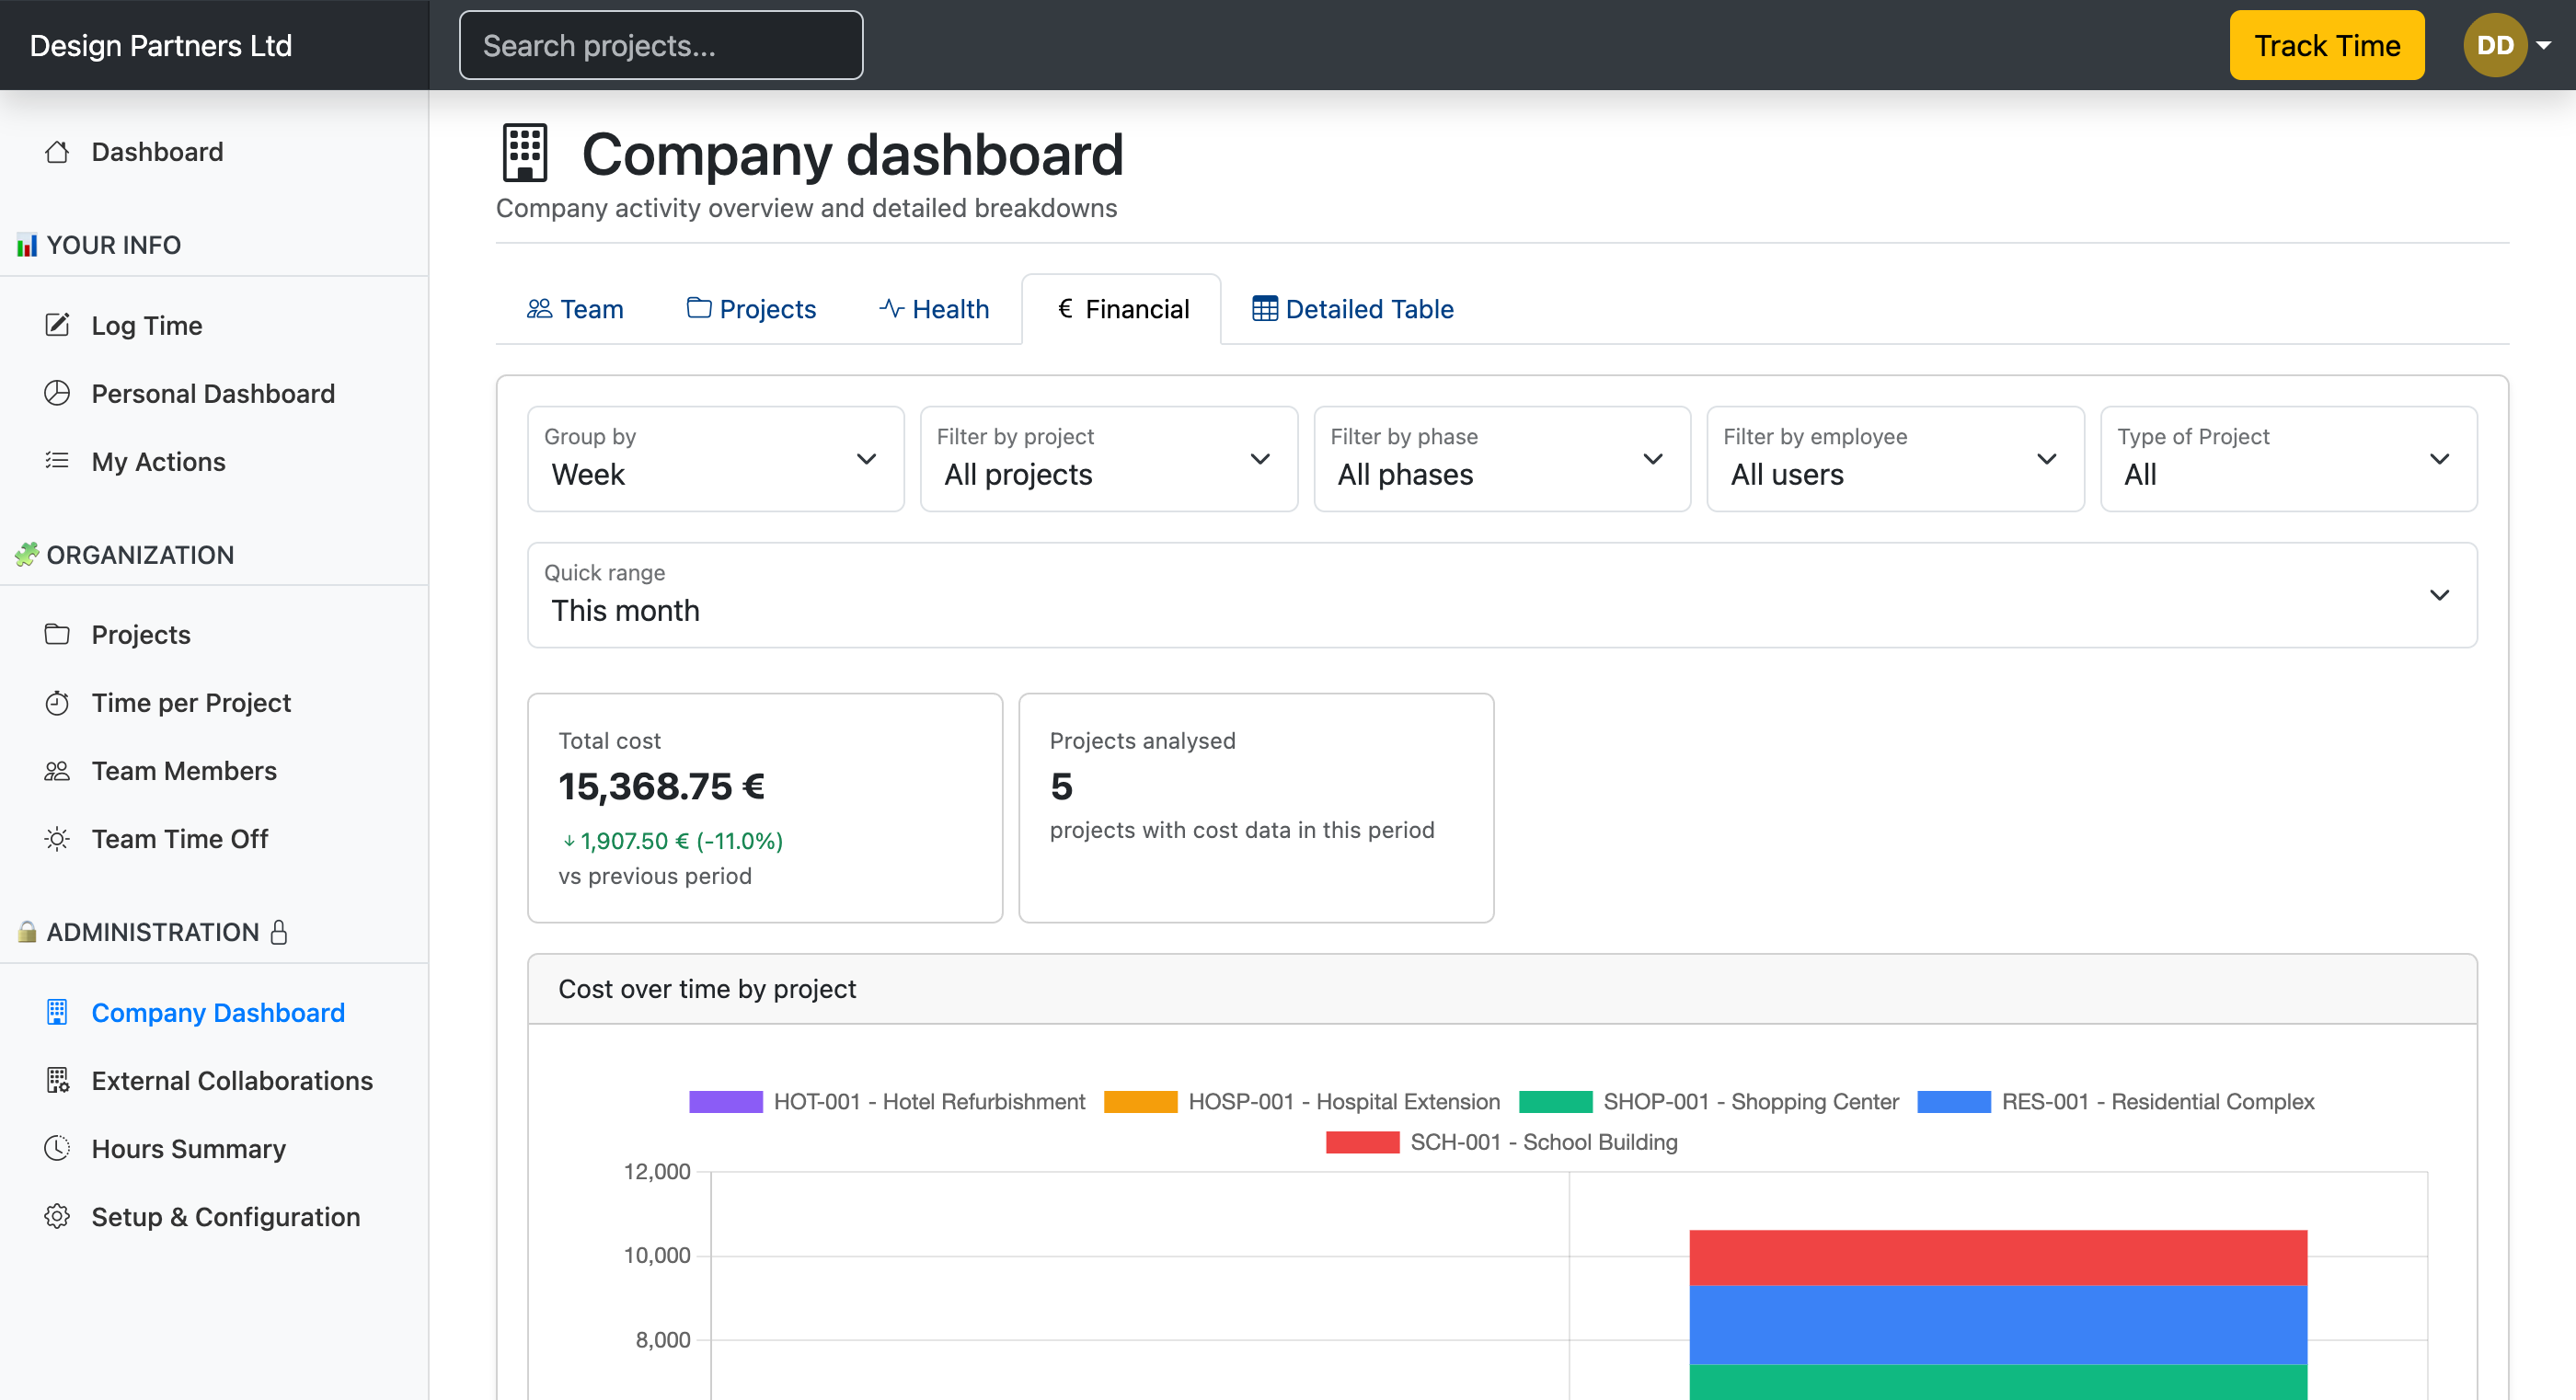The image size is (2576, 1400).
Task: Click the ORGANIZATION puzzle piece icon
Action: (x=27, y=554)
